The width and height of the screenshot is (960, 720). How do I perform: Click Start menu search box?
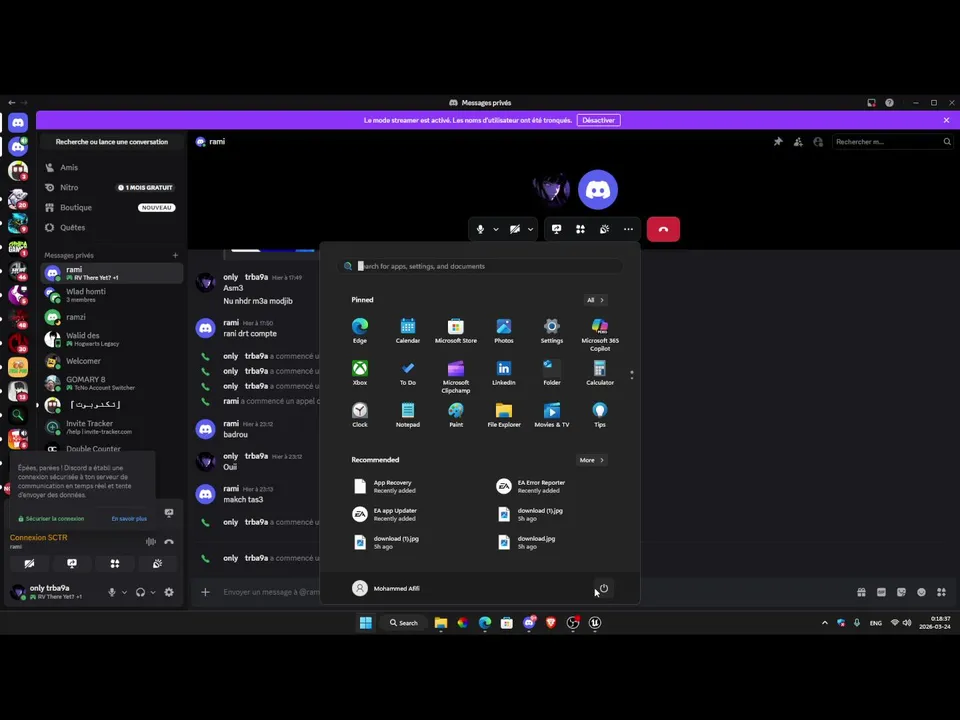pyautogui.click(x=480, y=266)
